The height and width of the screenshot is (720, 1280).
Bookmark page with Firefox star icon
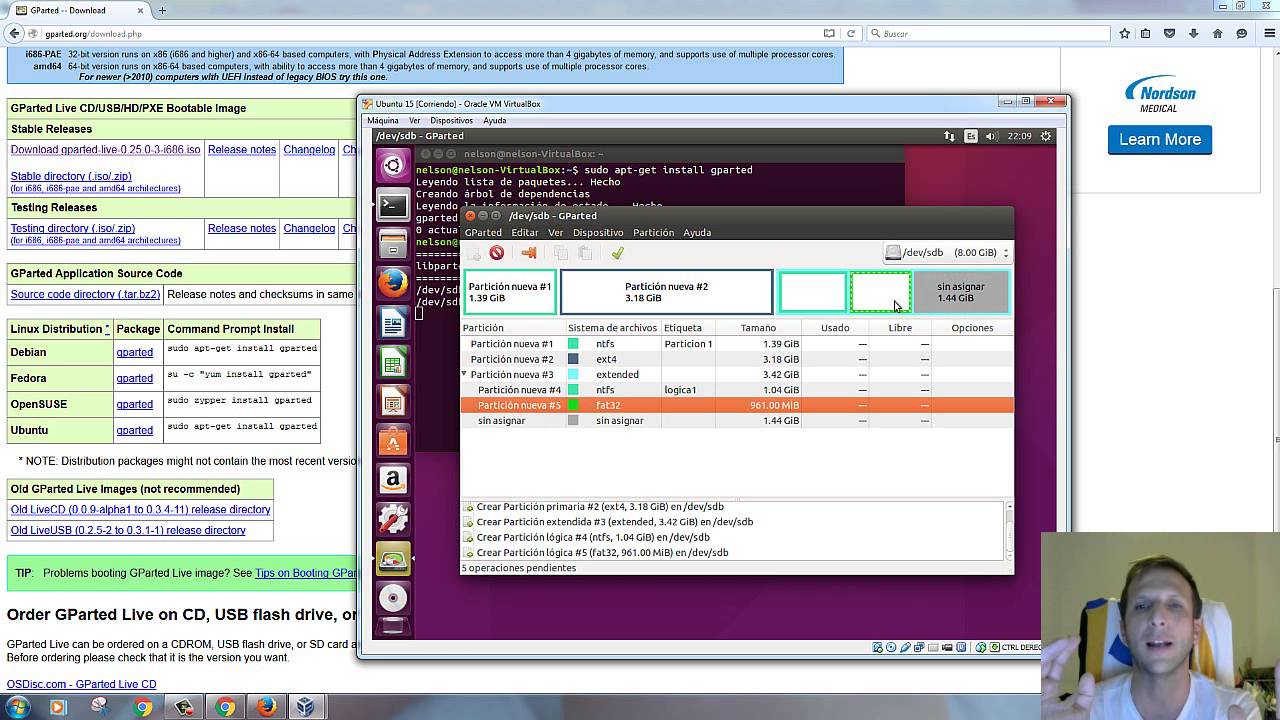[x=1124, y=33]
